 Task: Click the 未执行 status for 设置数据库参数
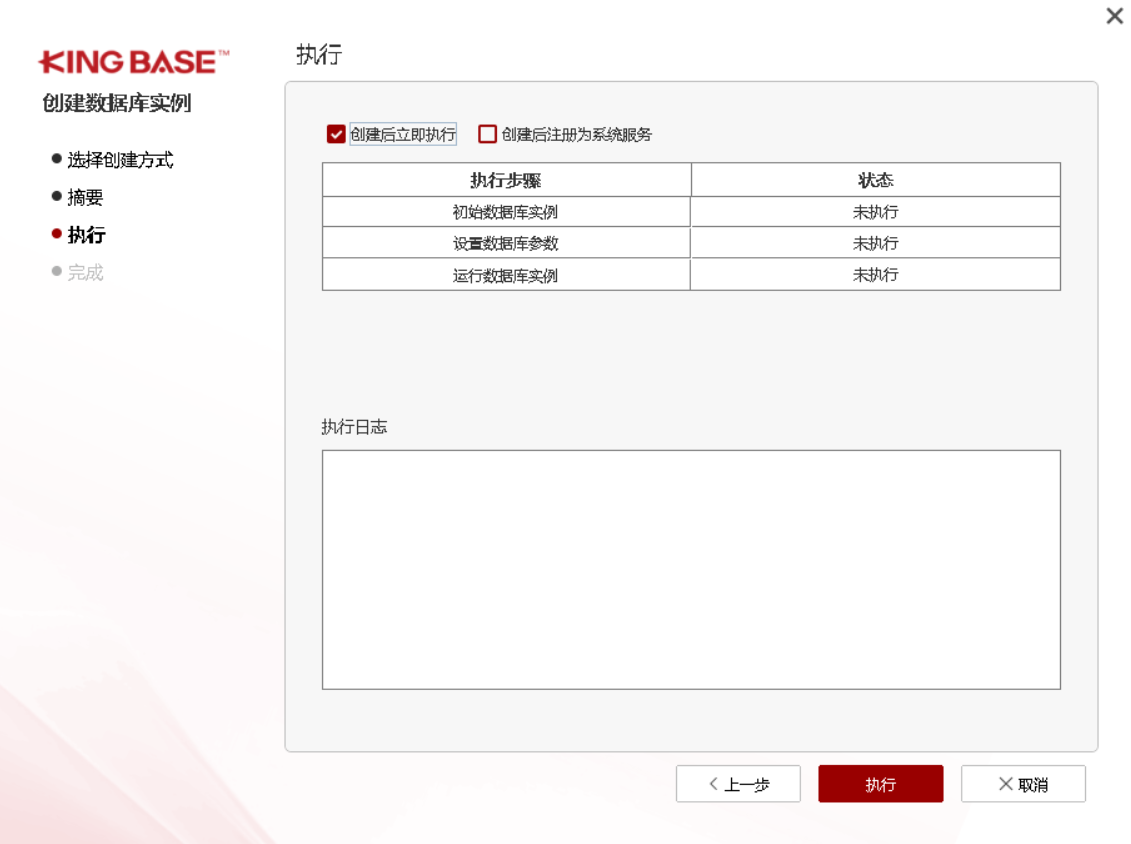[x=875, y=243]
